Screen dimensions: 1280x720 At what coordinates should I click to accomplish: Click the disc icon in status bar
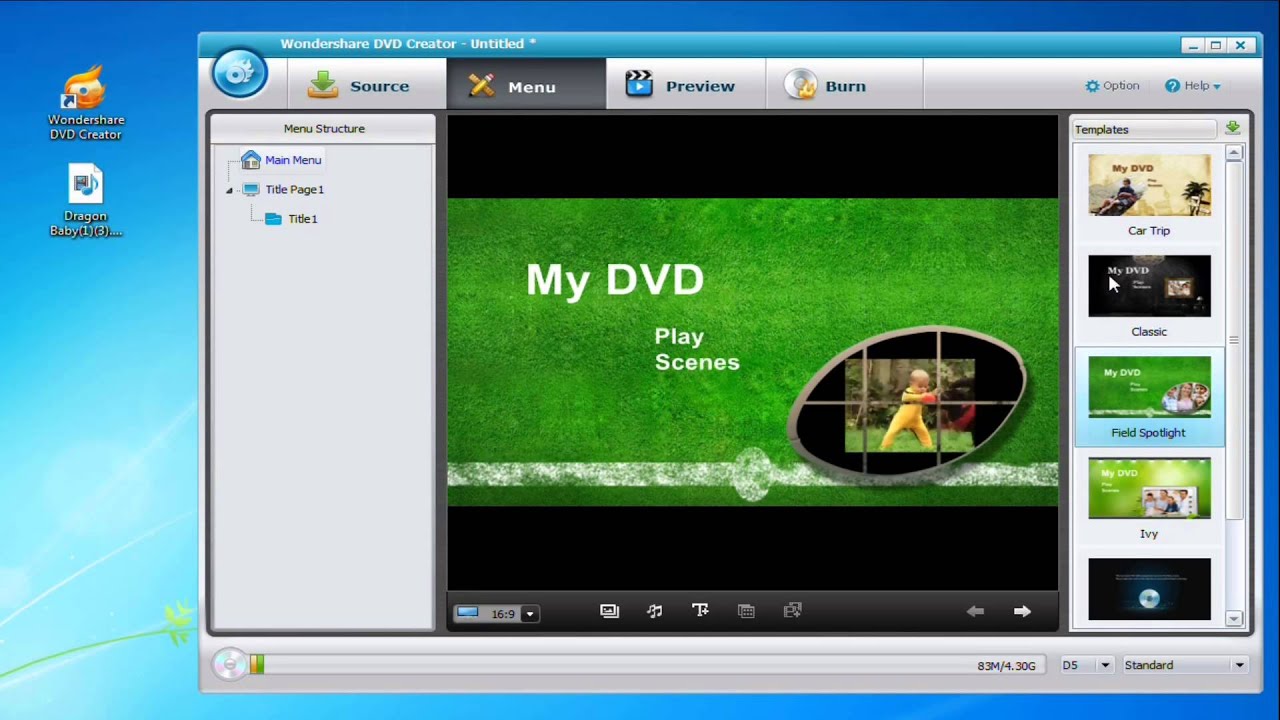229,664
